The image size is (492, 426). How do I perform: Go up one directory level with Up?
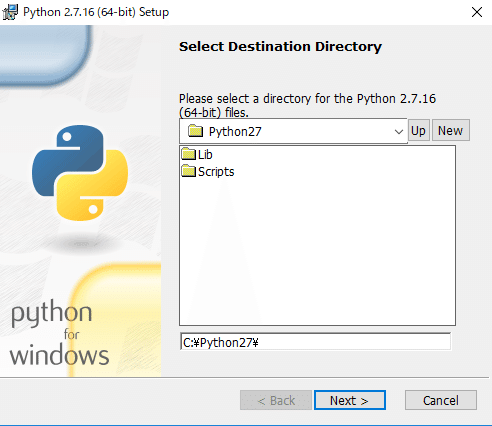(418, 131)
